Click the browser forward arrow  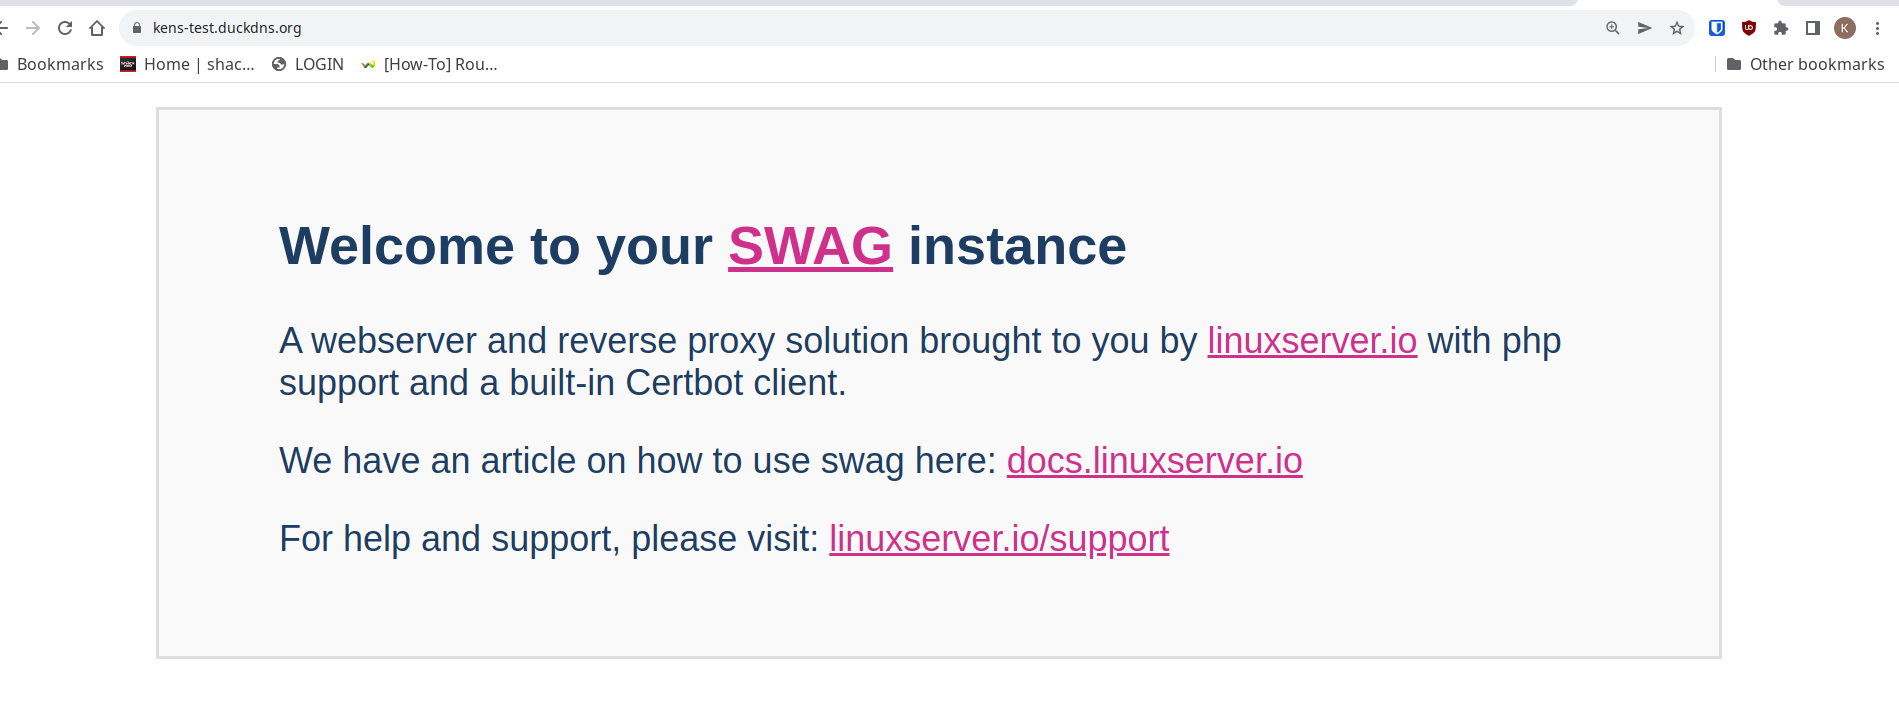[x=33, y=28]
